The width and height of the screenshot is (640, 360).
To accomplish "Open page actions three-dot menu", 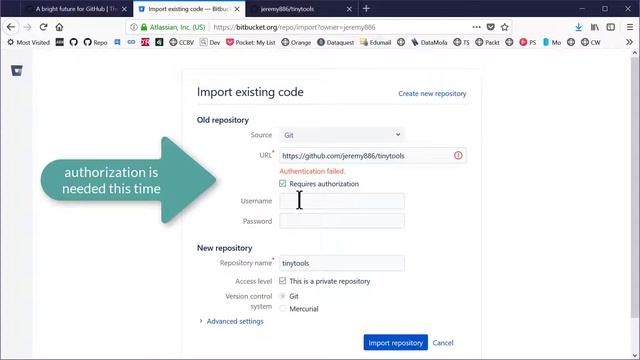I will click(476, 27).
